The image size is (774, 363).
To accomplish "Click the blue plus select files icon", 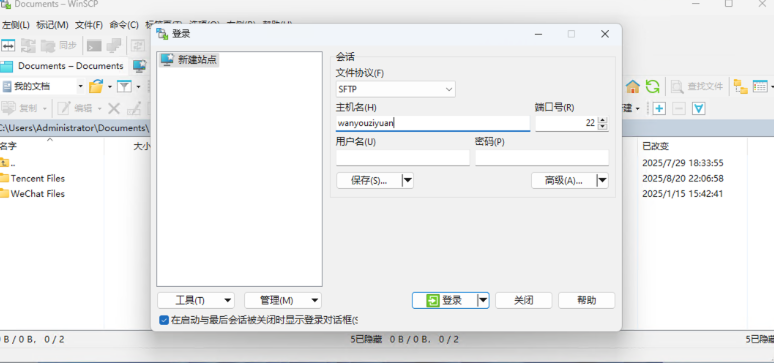I will click(x=659, y=108).
